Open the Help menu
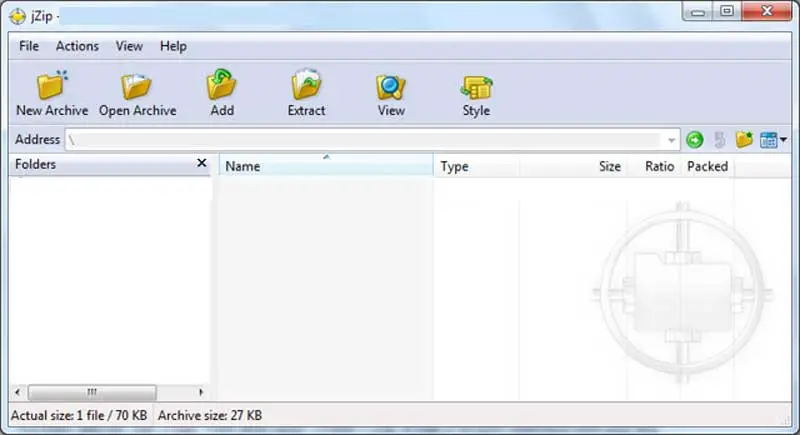Image resolution: width=800 pixels, height=435 pixels. click(173, 46)
